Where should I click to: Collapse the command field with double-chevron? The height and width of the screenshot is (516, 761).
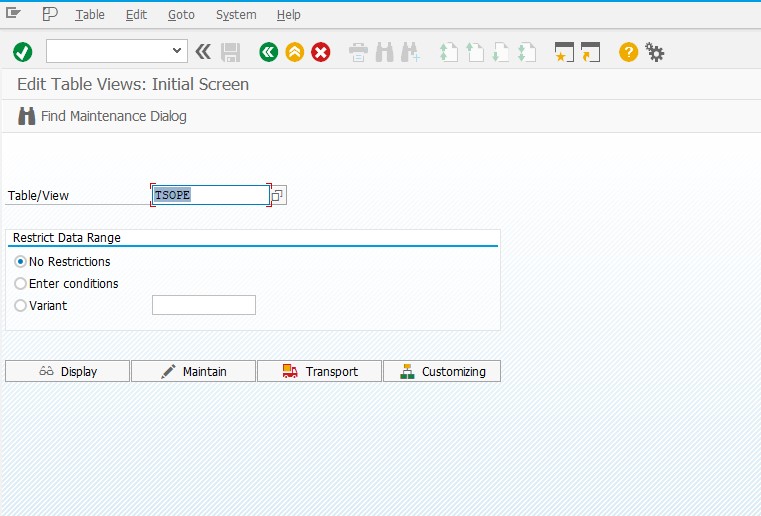pyautogui.click(x=203, y=51)
